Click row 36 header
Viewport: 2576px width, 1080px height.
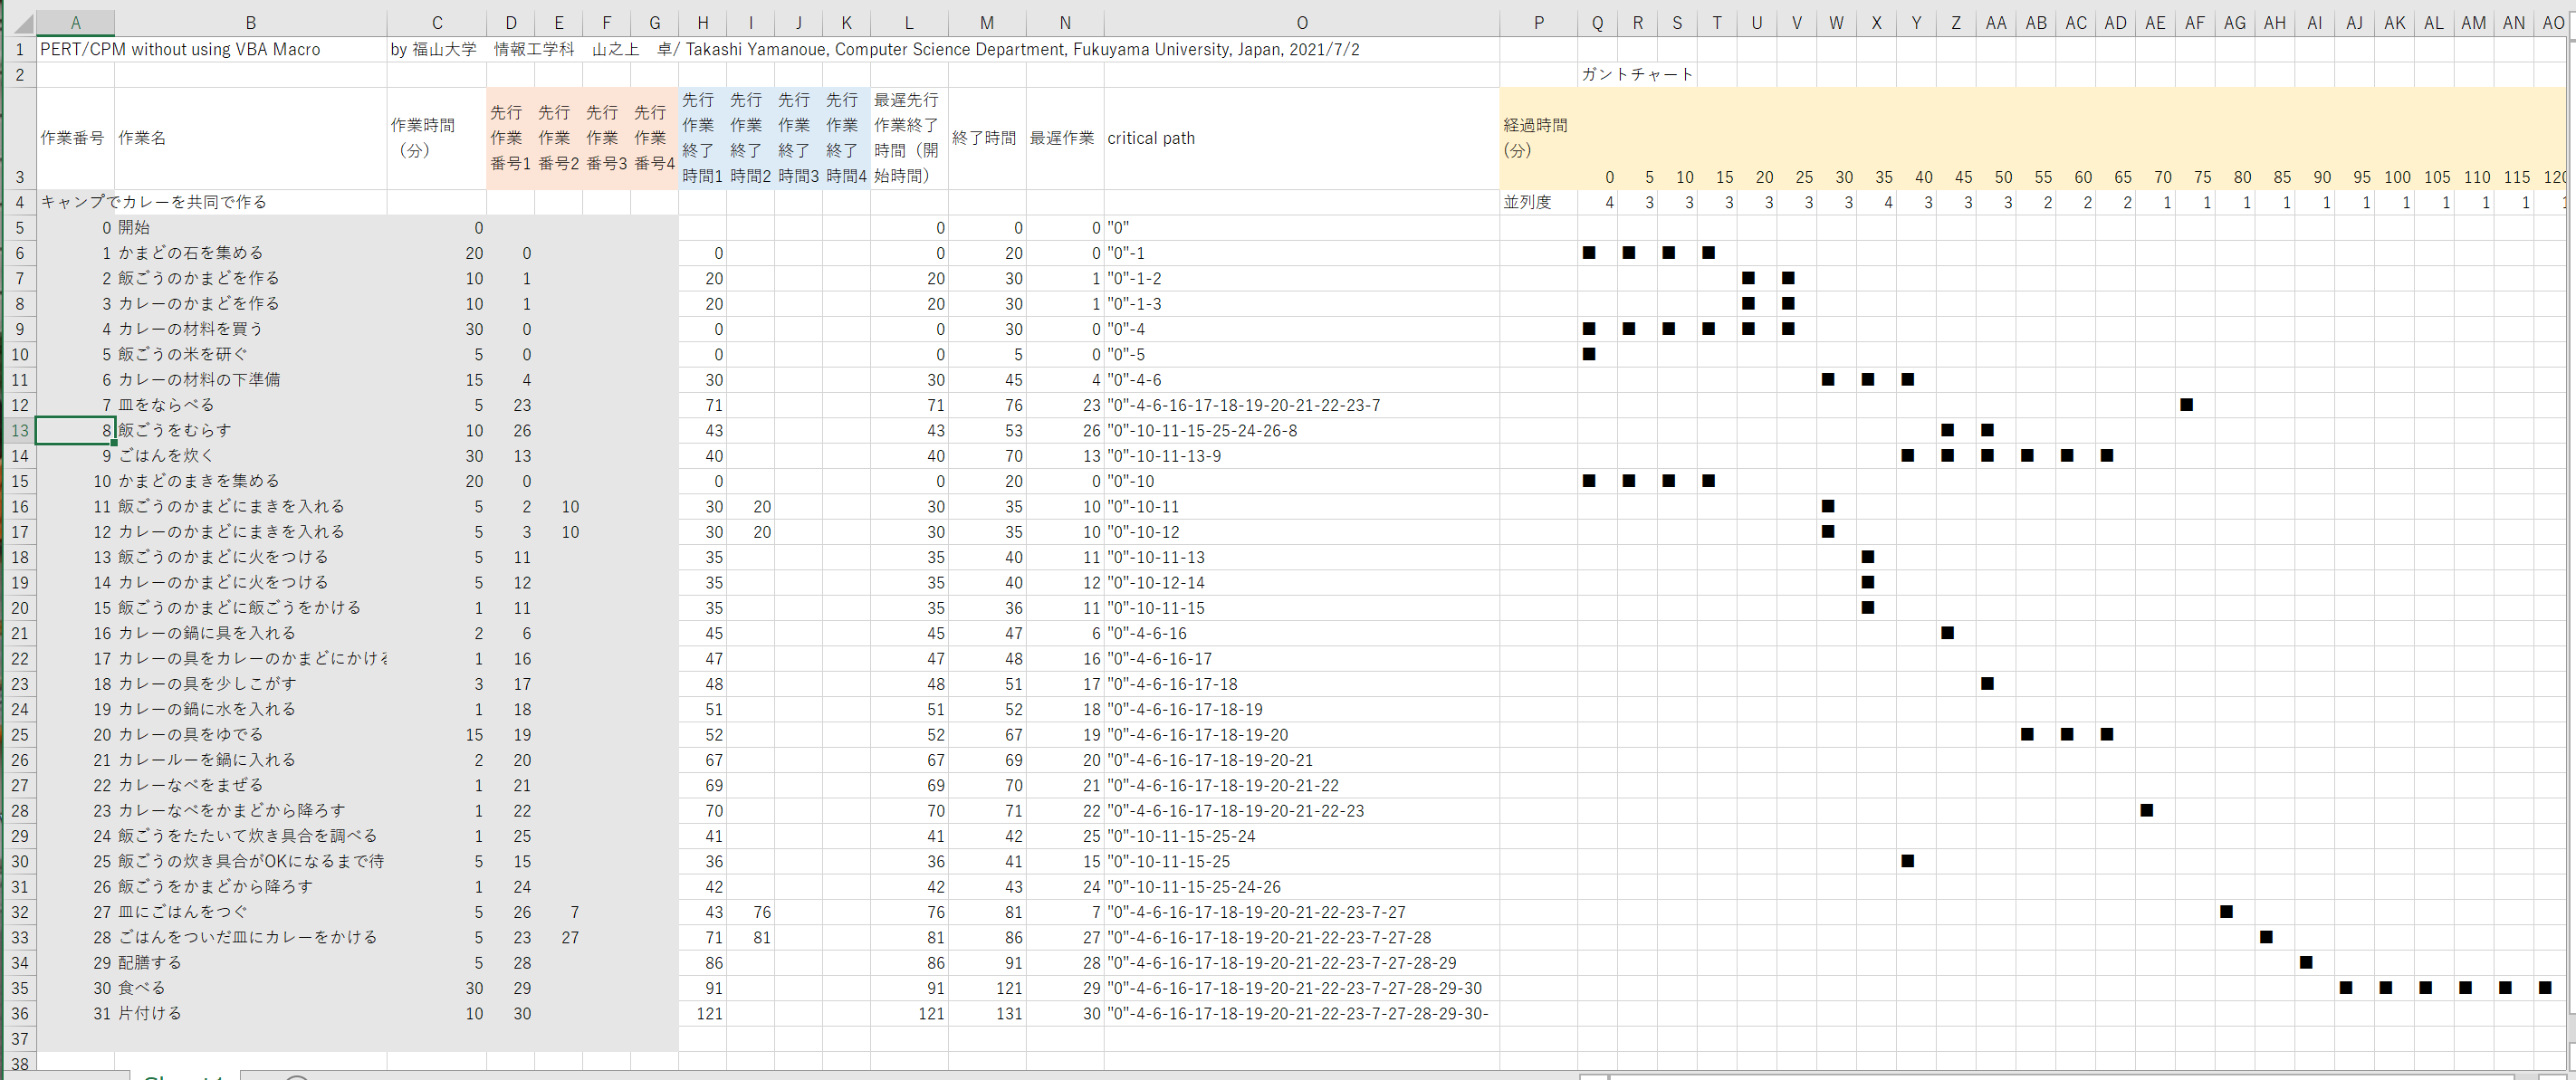[19, 1013]
